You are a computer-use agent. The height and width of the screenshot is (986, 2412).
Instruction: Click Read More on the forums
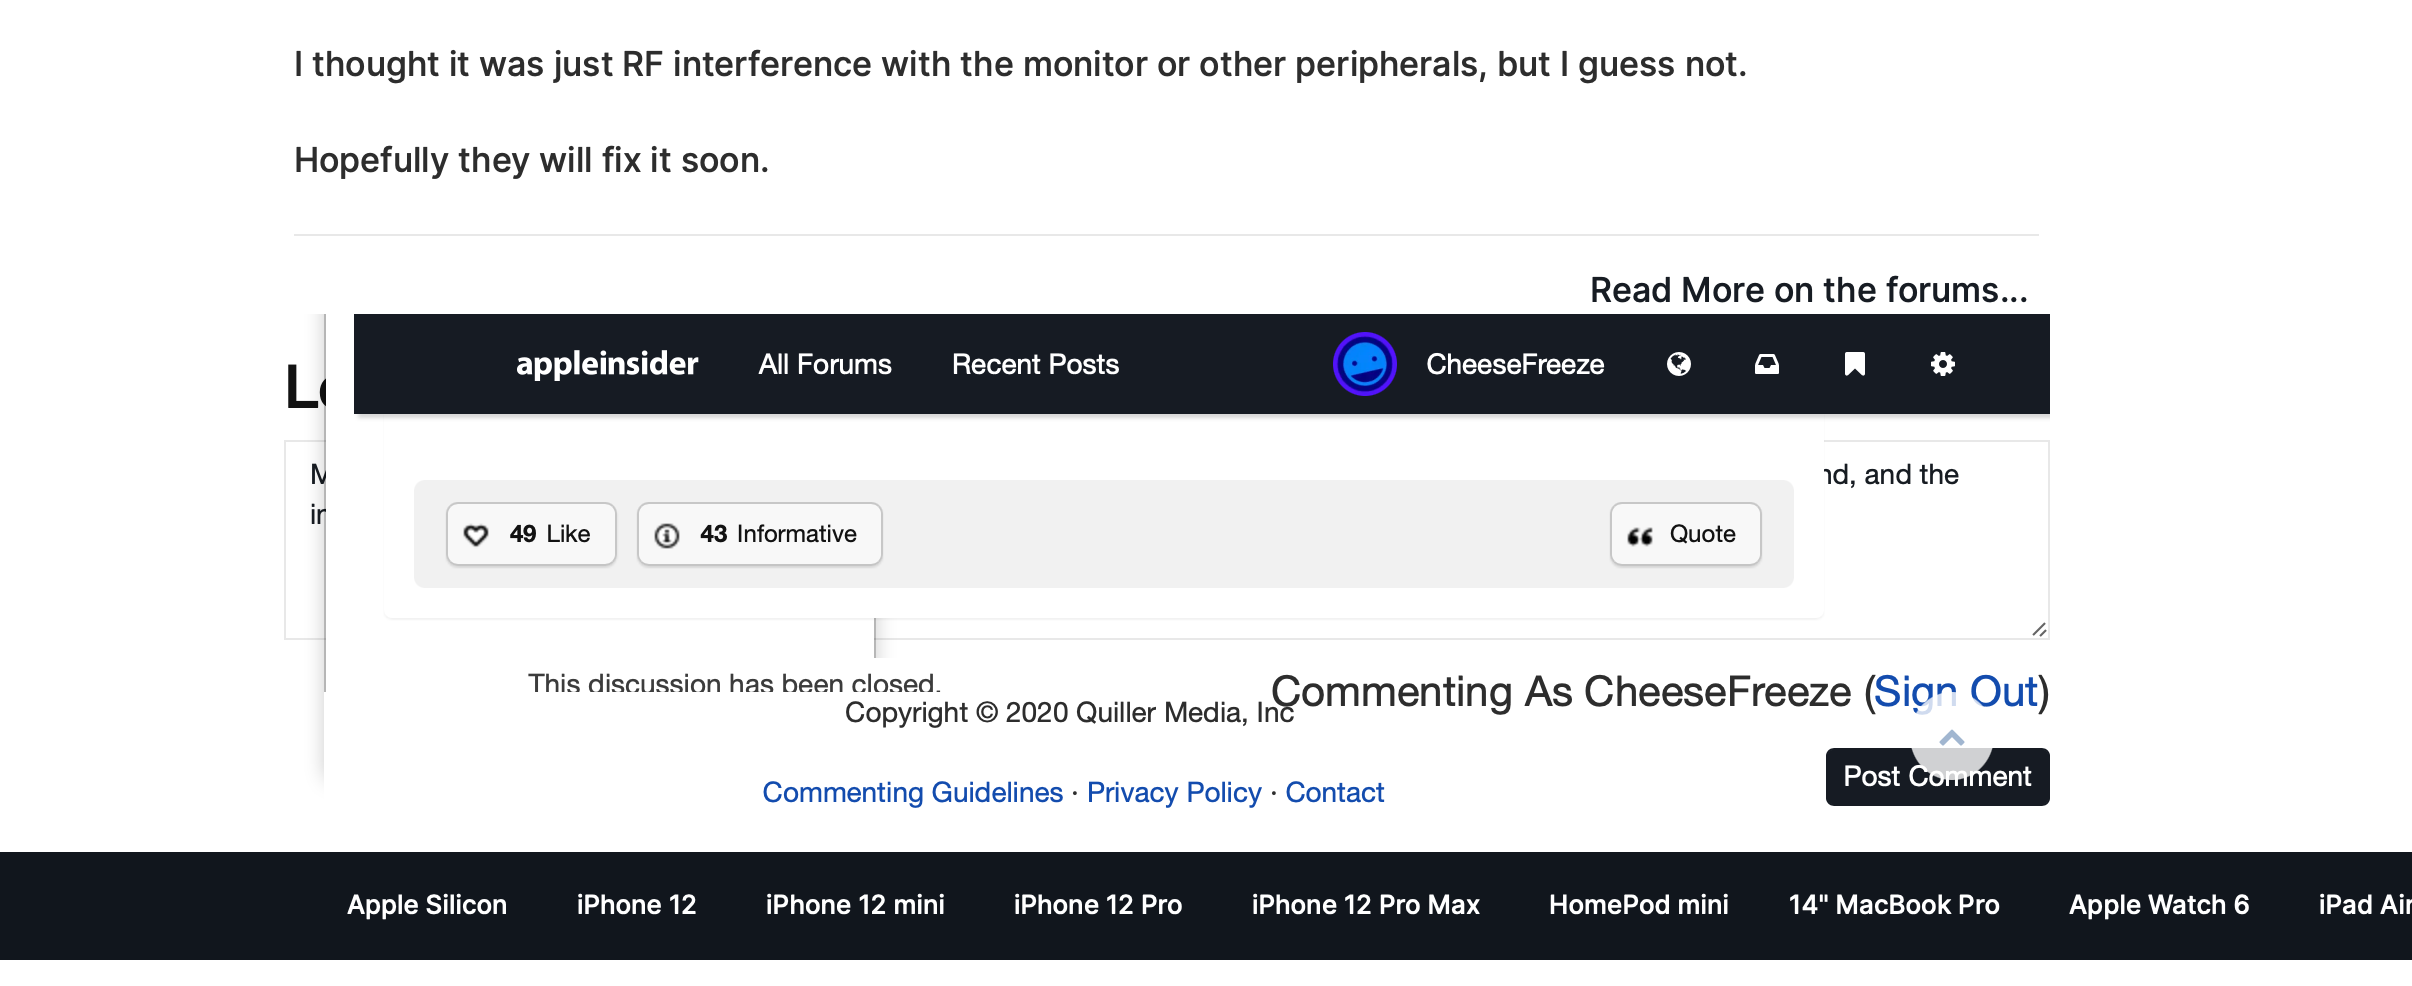(x=1809, y=290)
